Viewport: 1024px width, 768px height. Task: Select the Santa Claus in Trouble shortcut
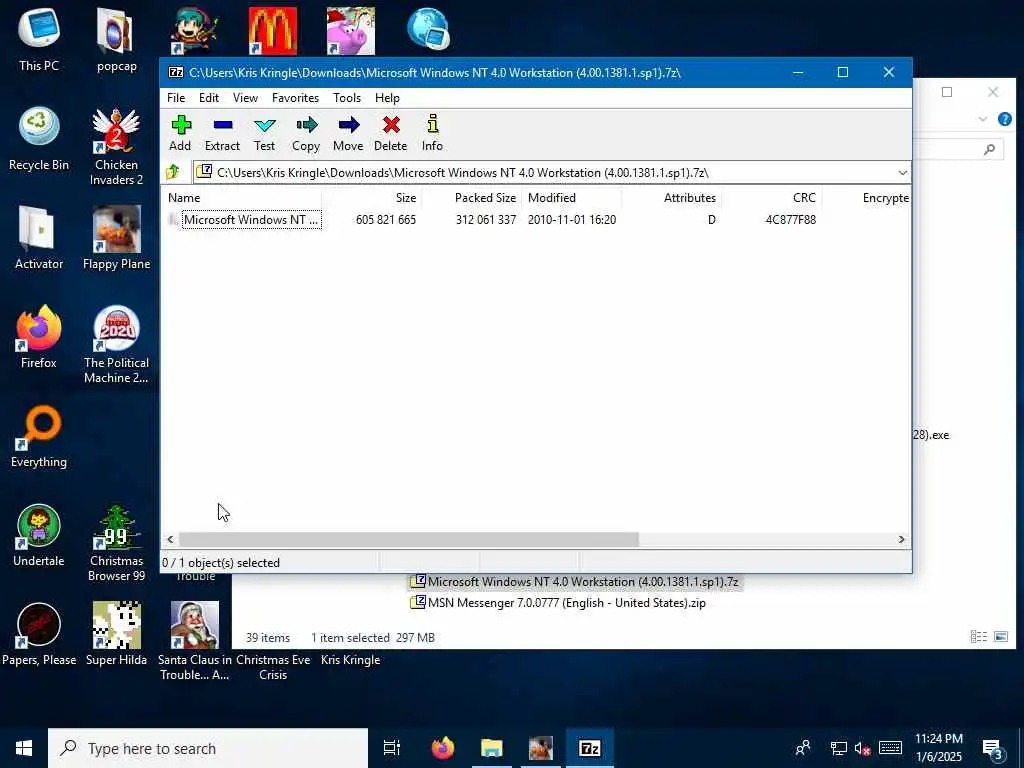pyautogui.click(x=195, y=641)
